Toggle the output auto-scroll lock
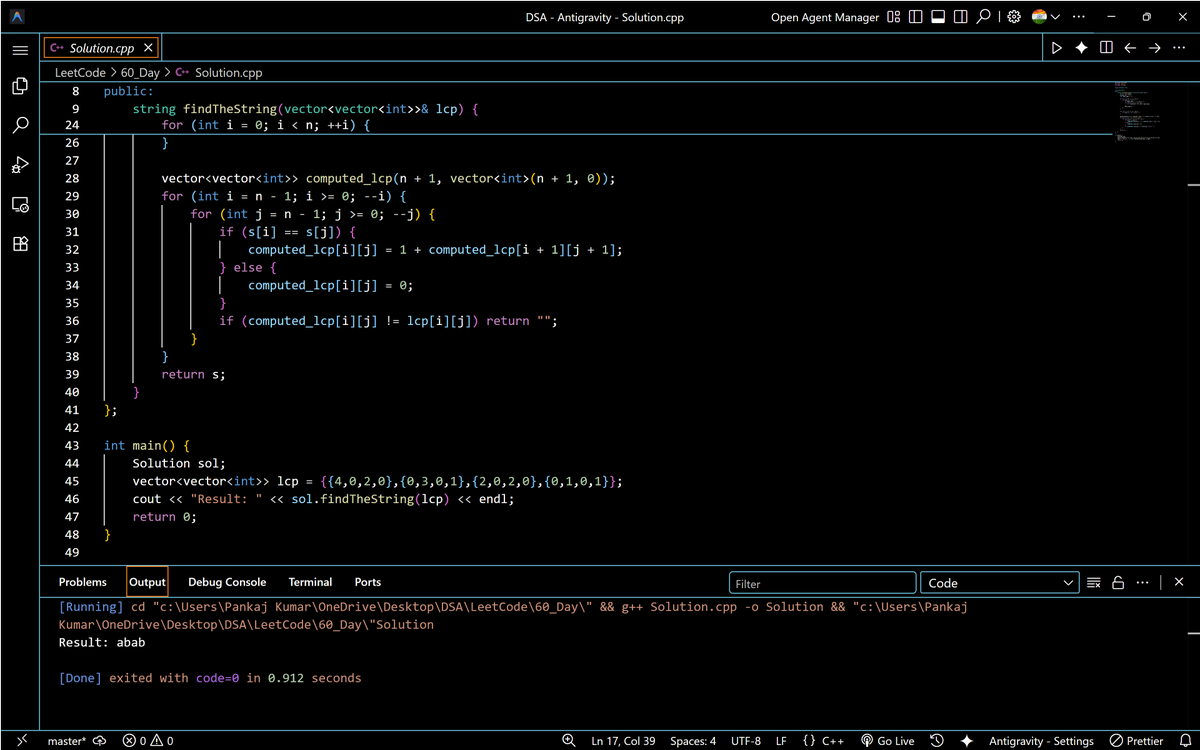 pos(1118,582)
